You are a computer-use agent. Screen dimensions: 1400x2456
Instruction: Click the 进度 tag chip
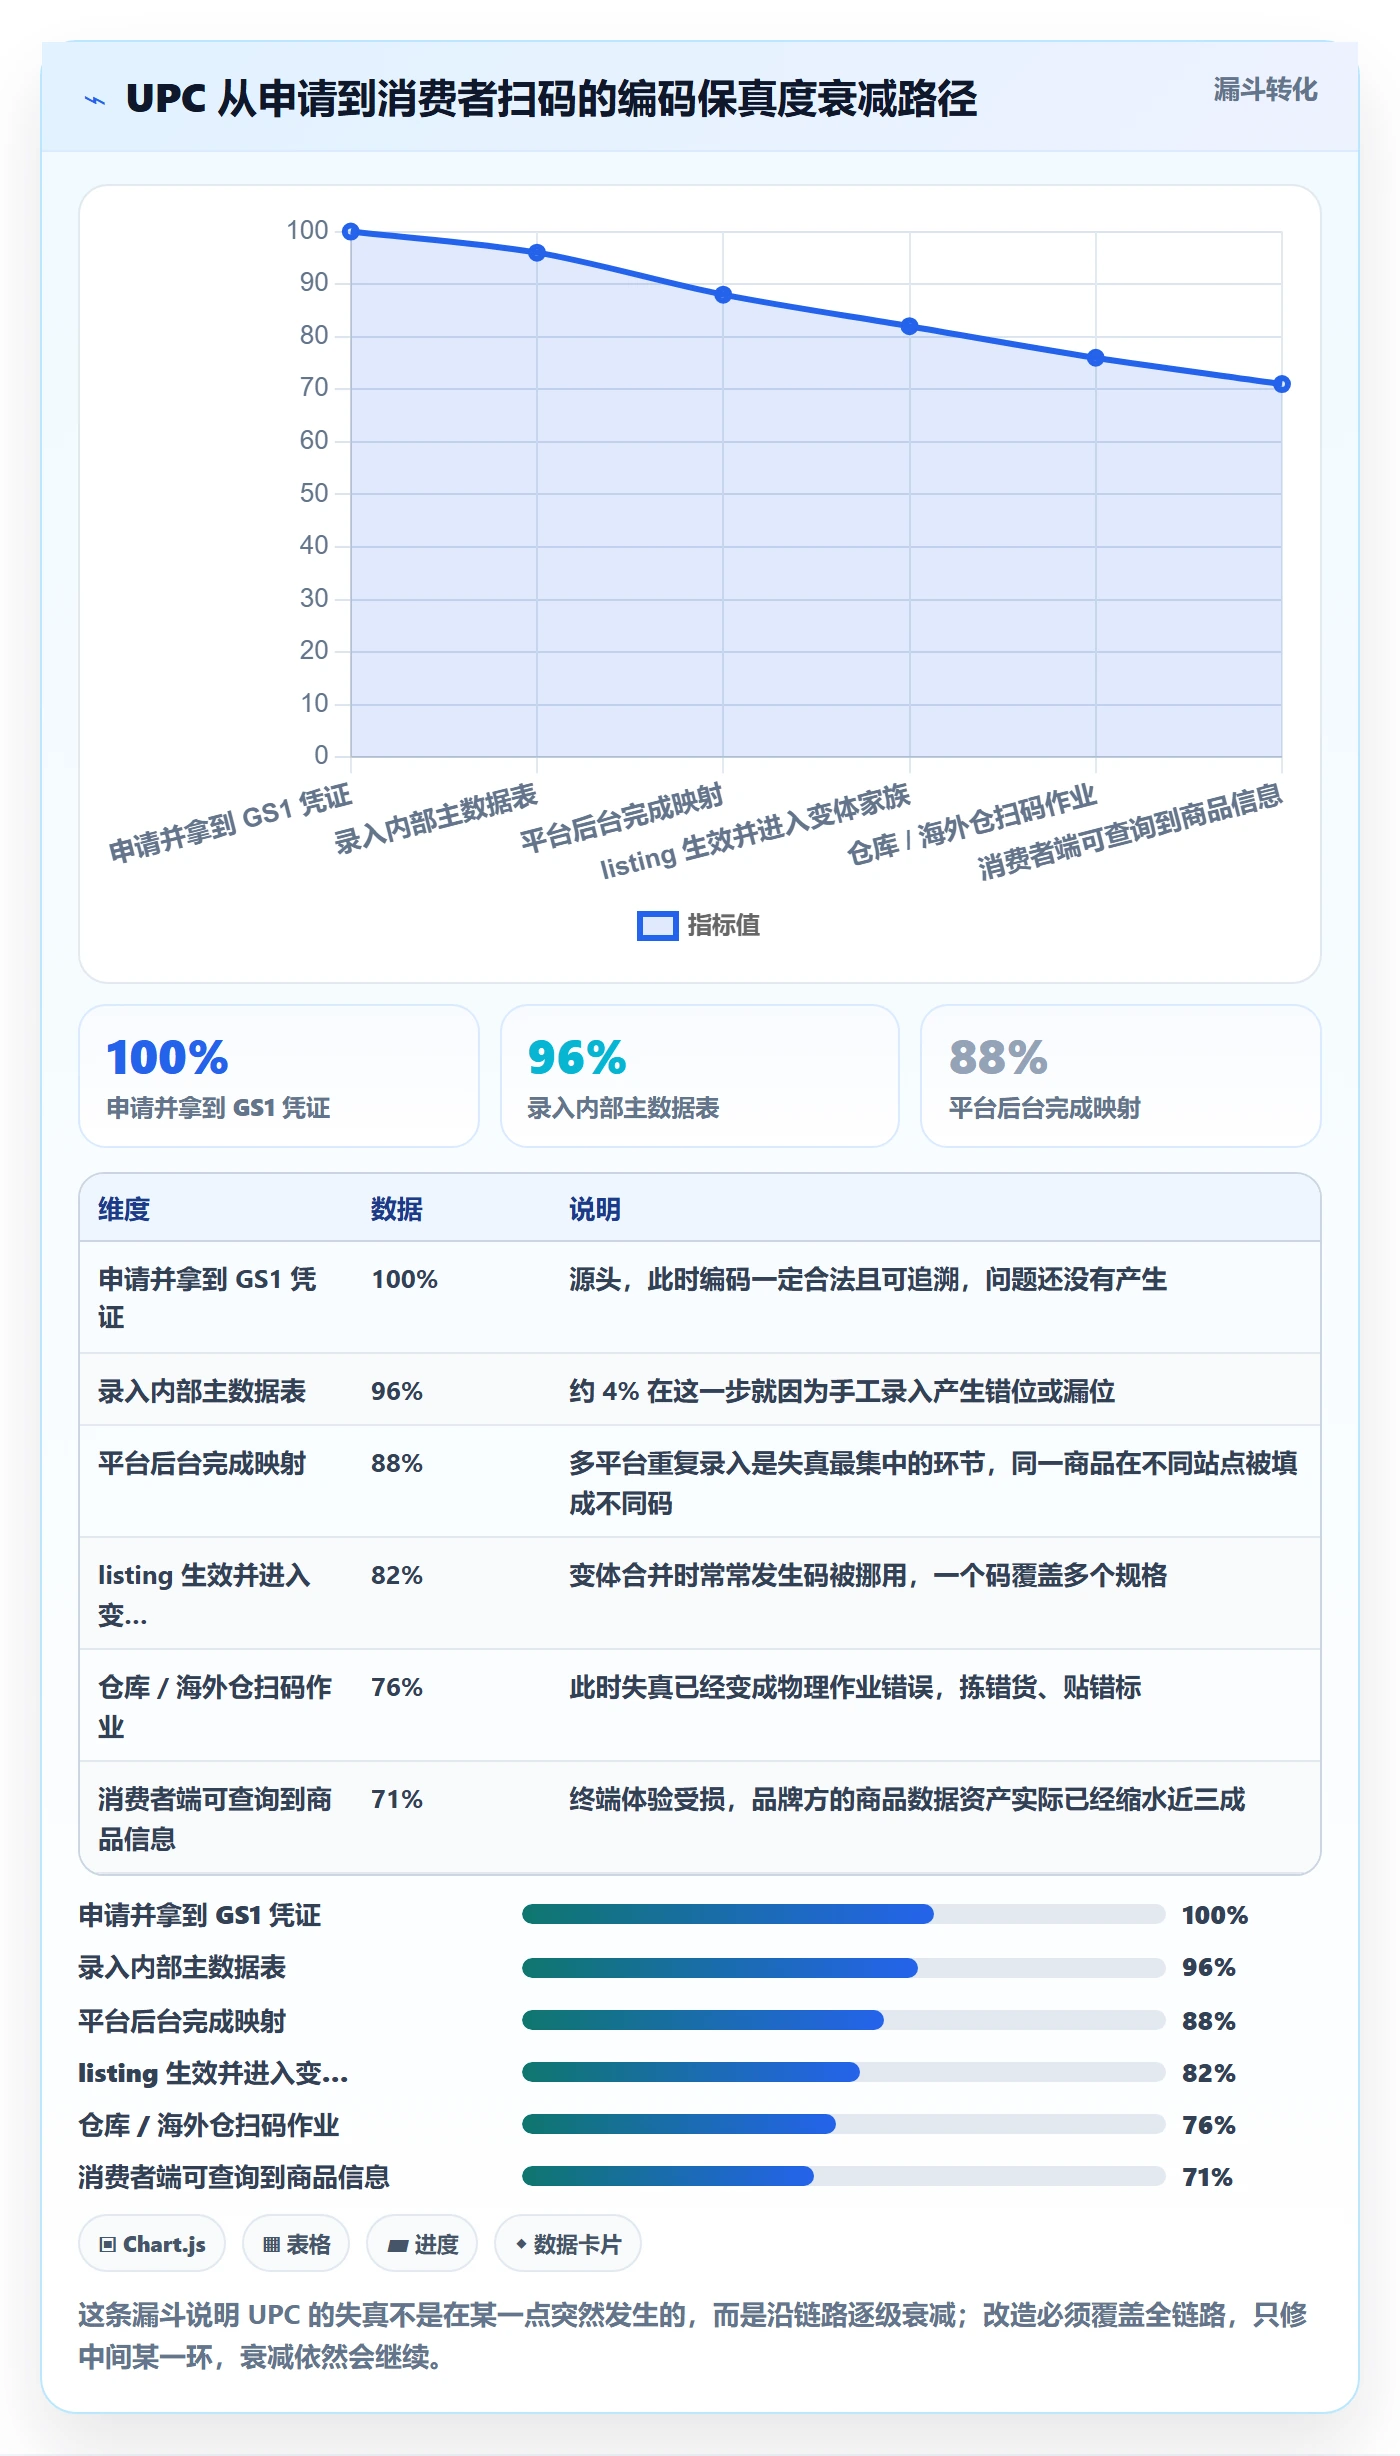click(x=422, y=2244)
